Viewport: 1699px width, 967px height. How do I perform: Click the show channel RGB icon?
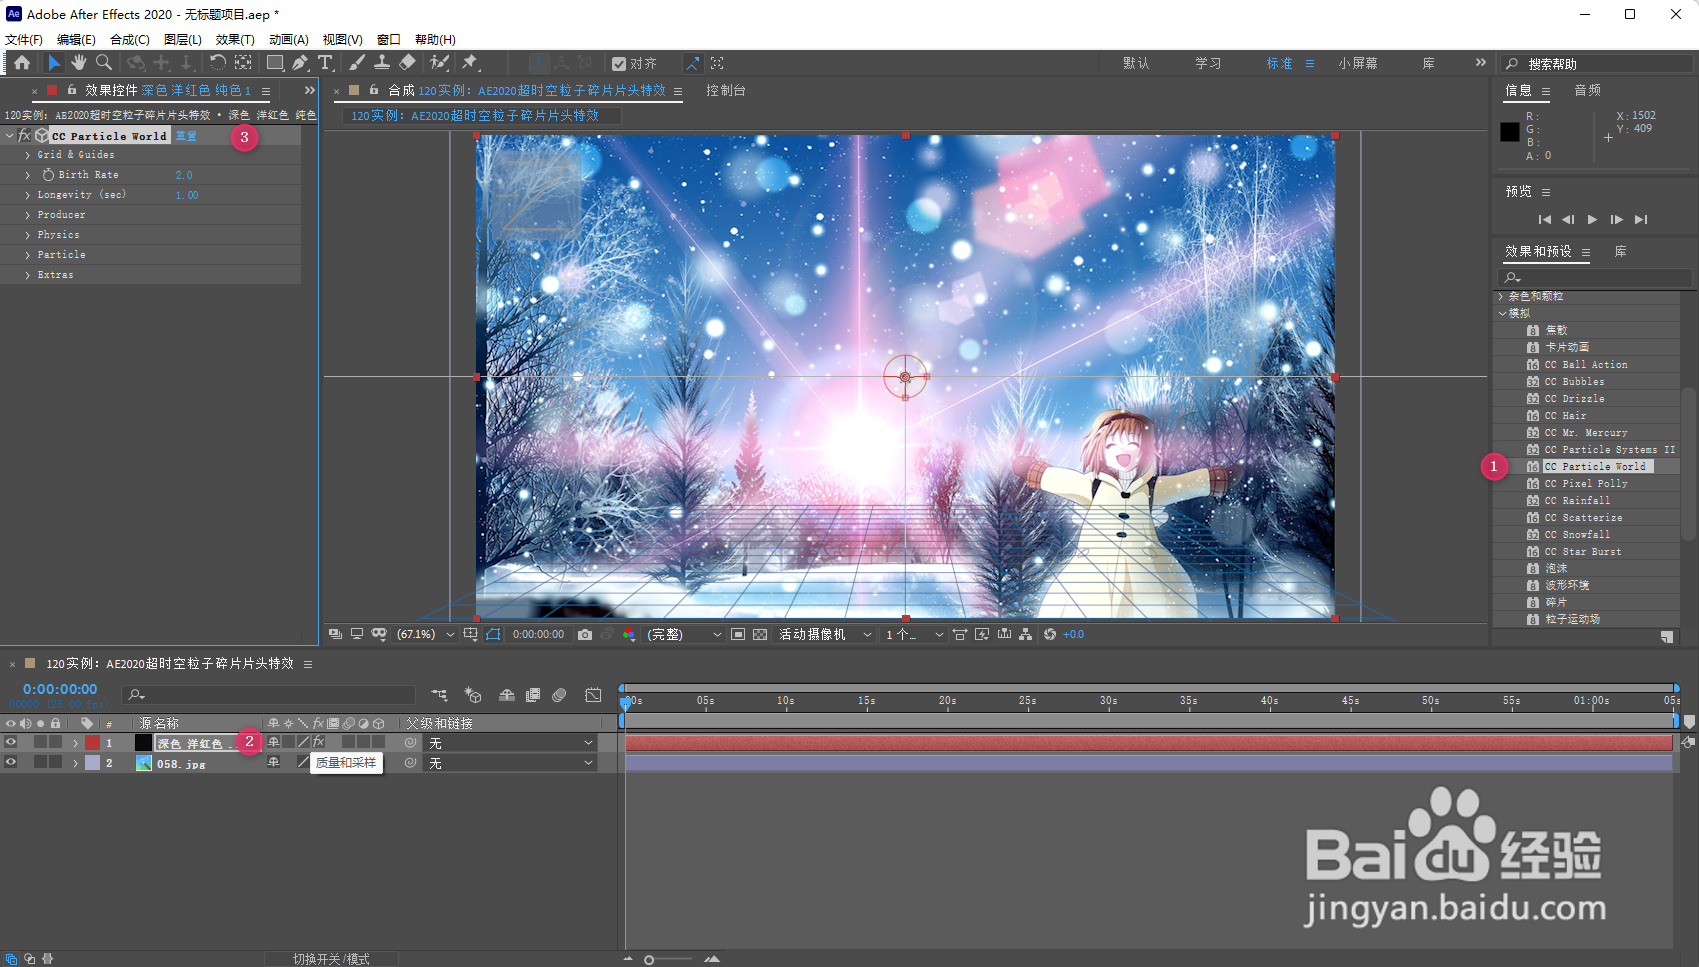tap(629, 635)
